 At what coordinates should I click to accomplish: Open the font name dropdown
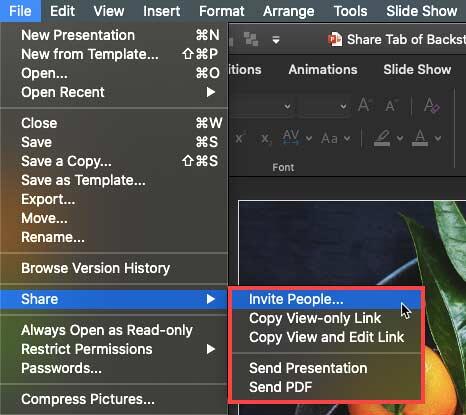(x=287, y=107)
